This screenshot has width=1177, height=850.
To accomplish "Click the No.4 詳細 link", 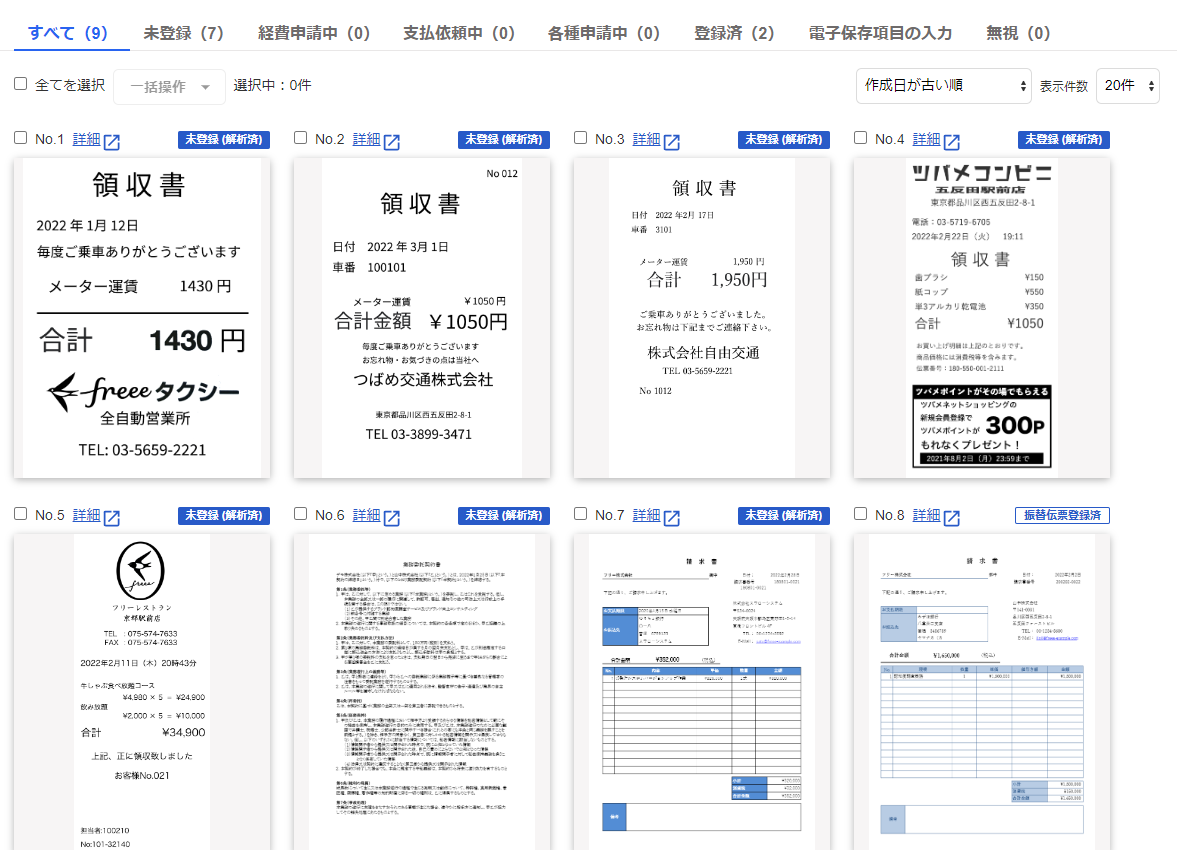I will 926,140.
